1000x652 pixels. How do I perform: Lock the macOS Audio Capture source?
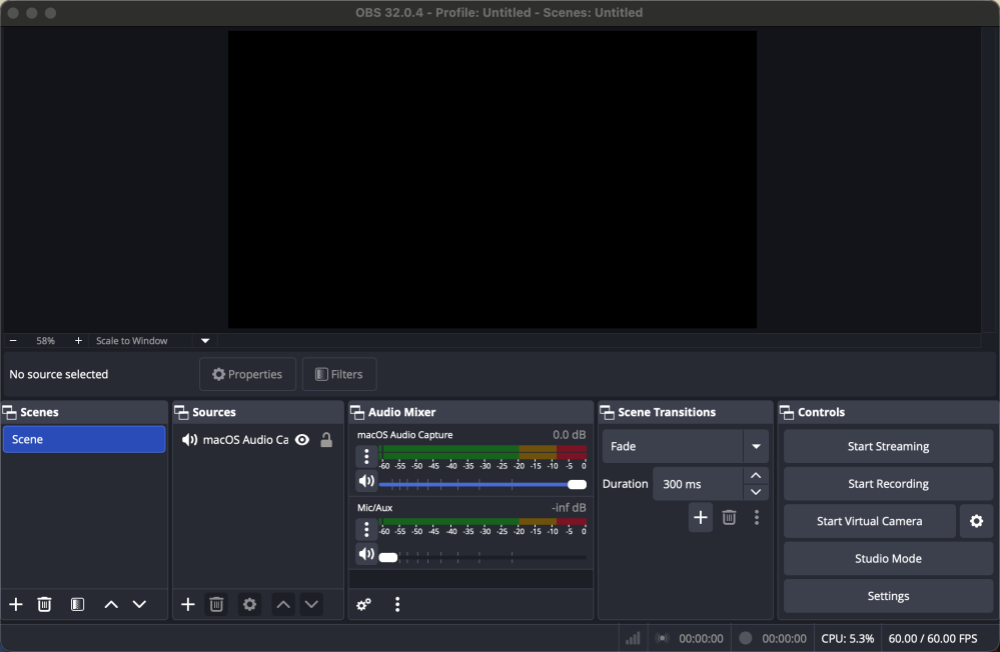click(325, 439)
